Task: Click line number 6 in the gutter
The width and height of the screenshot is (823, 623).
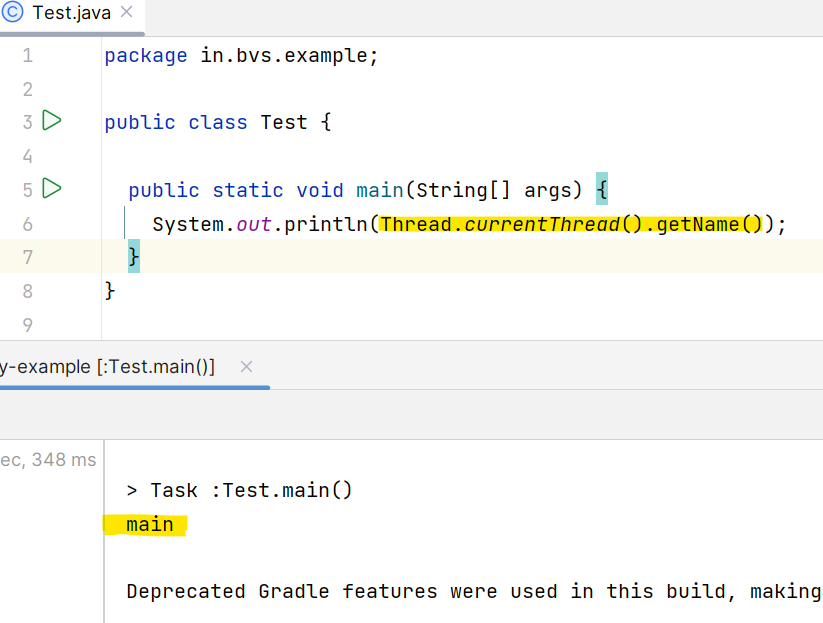Action: click(28, 225)
